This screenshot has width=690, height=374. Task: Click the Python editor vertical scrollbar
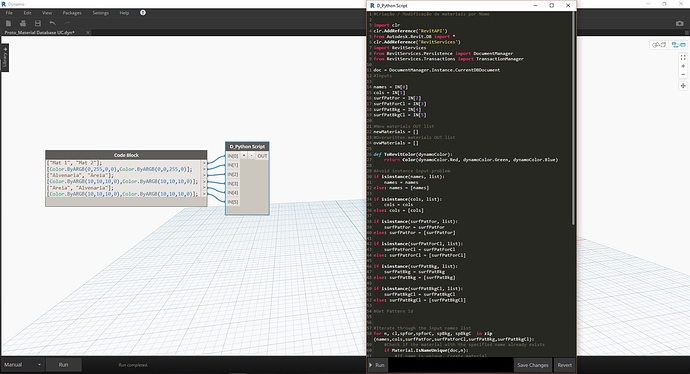click(573, 118)
